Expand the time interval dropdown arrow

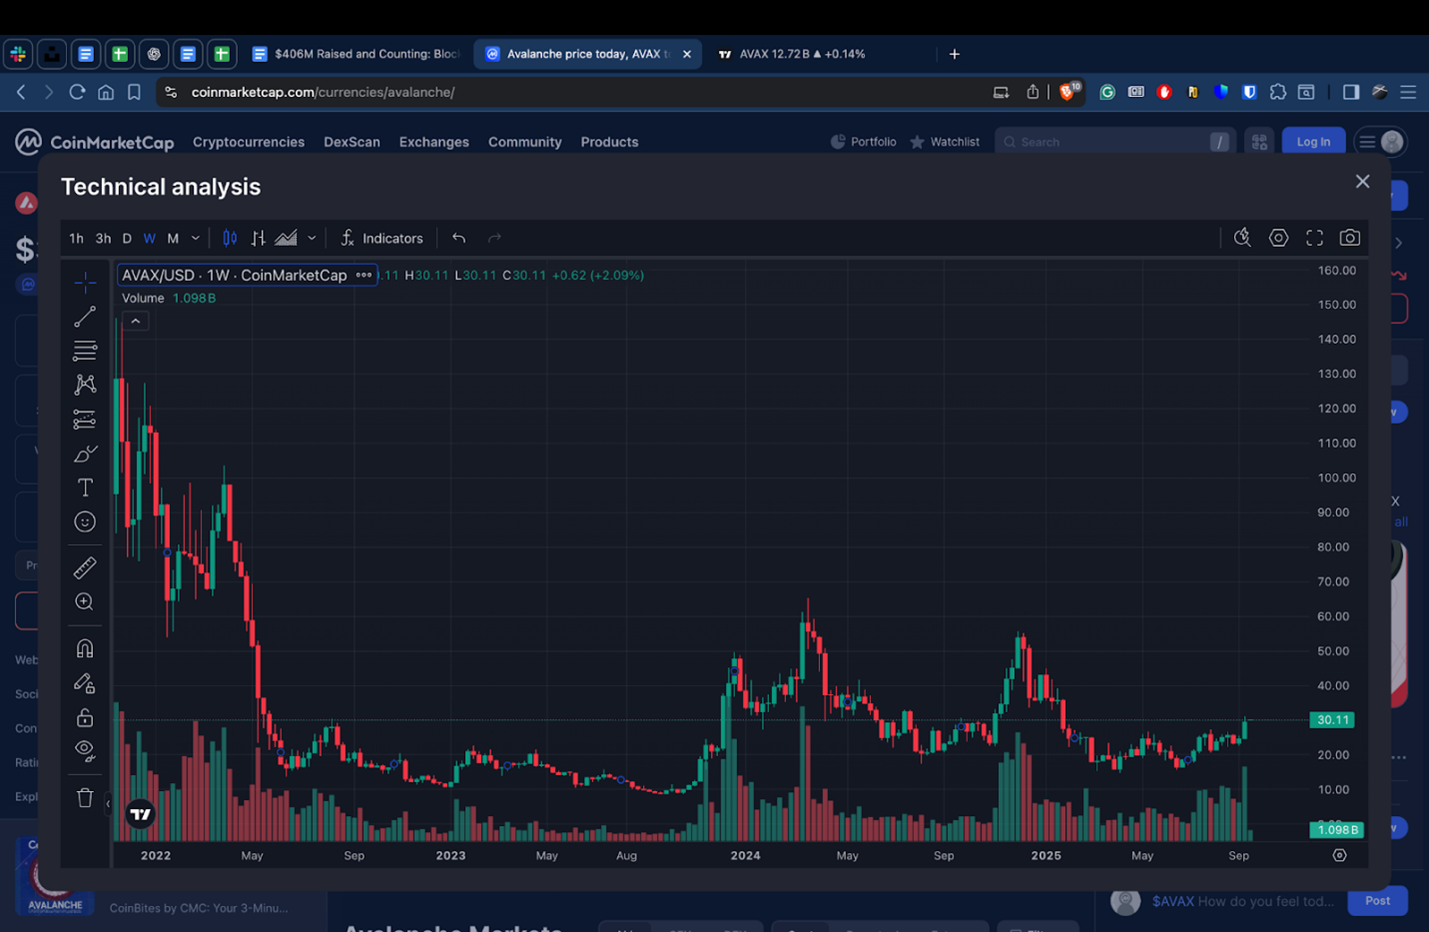[195, 238]
